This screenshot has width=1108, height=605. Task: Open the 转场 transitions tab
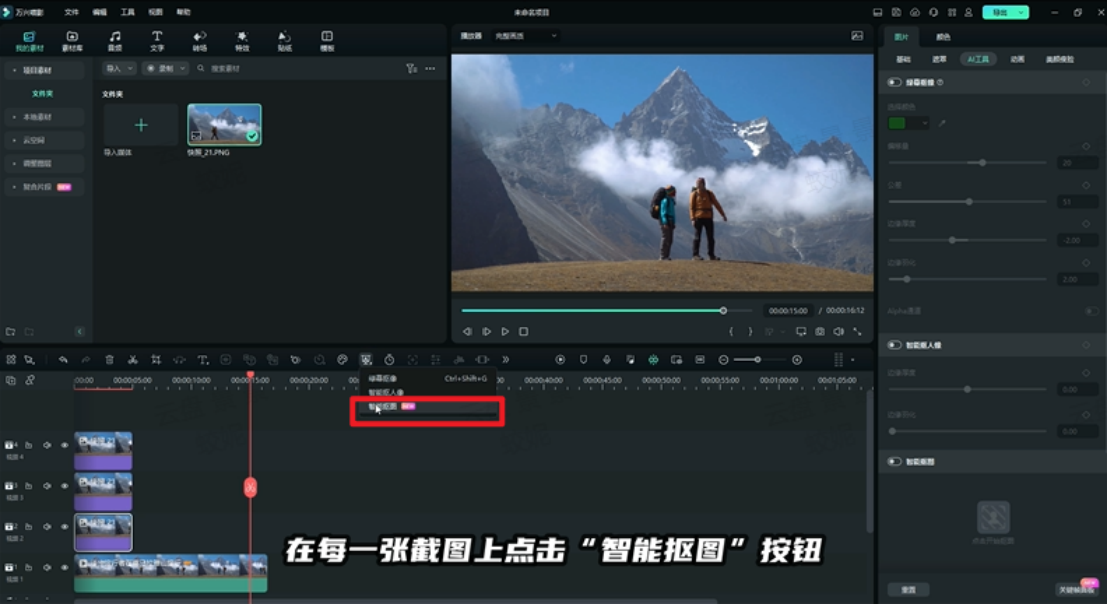(x=200, y=41)
